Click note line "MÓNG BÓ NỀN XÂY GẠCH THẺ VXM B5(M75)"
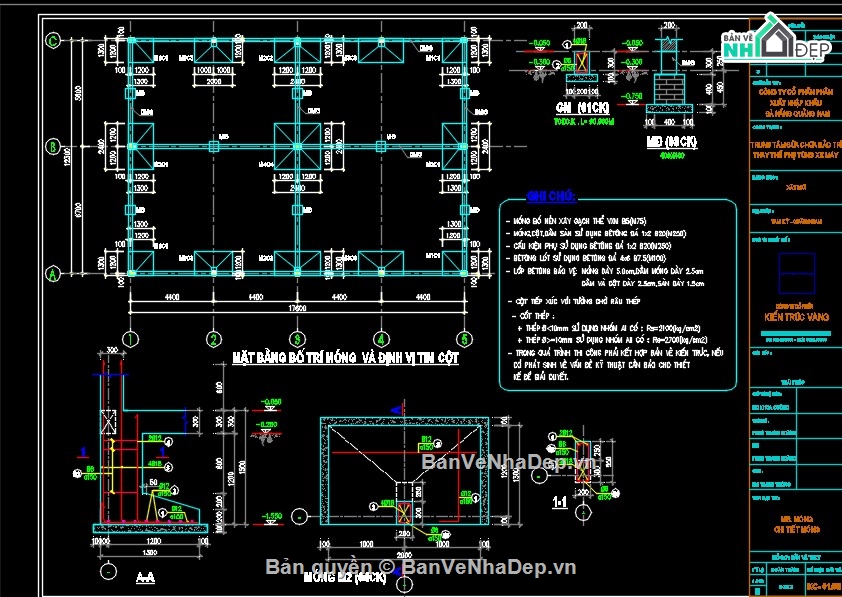This screenshot has width=842, height=597. tap(576, 221)
